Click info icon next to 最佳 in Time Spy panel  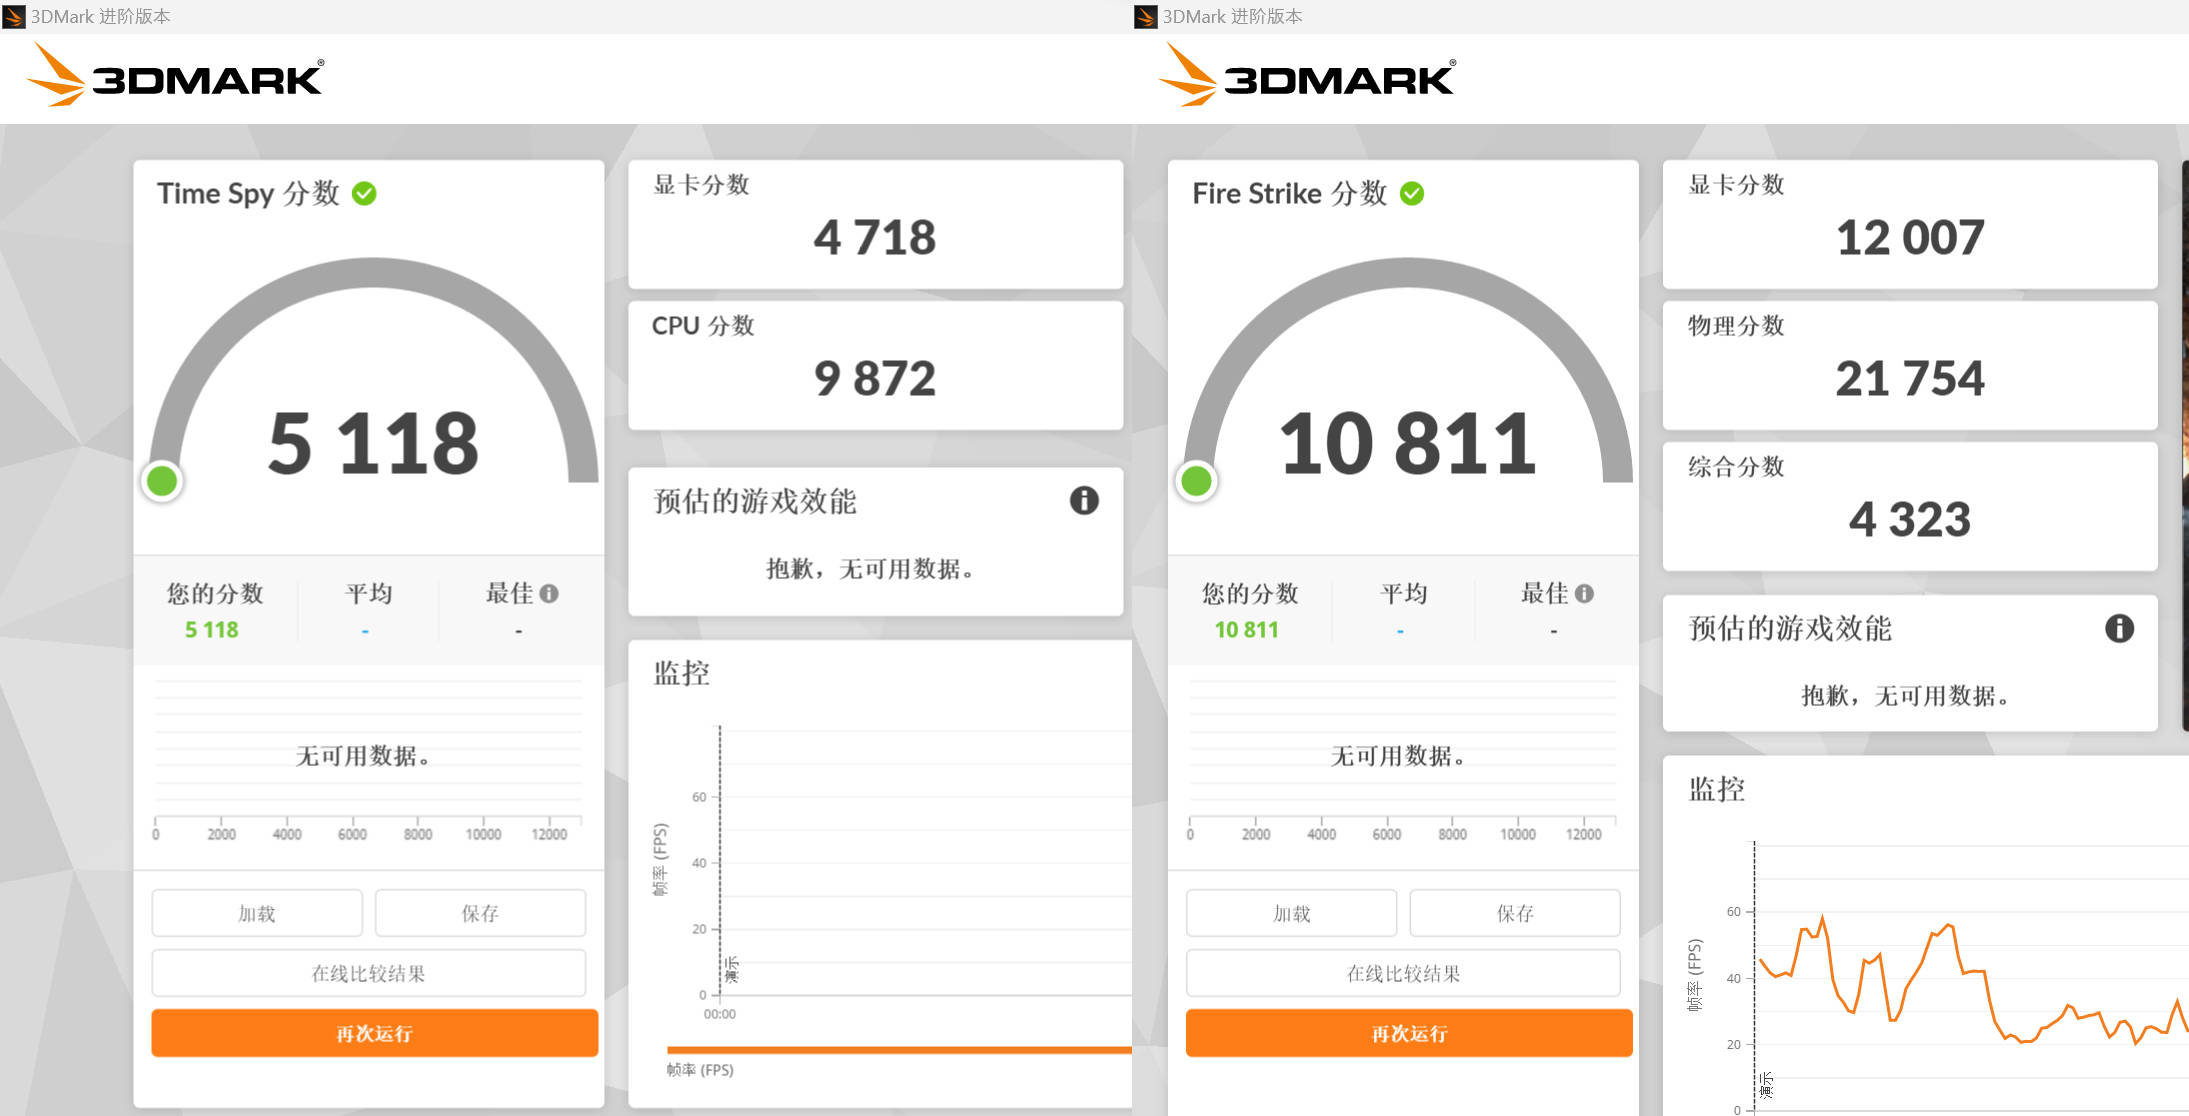click(x=549, y=593)
